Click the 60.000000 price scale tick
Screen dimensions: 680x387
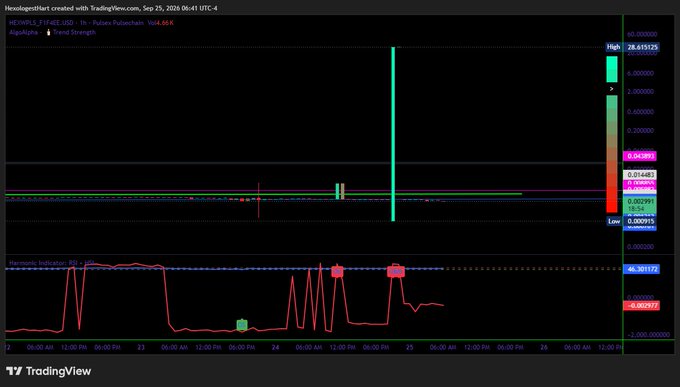click(642, 34)
